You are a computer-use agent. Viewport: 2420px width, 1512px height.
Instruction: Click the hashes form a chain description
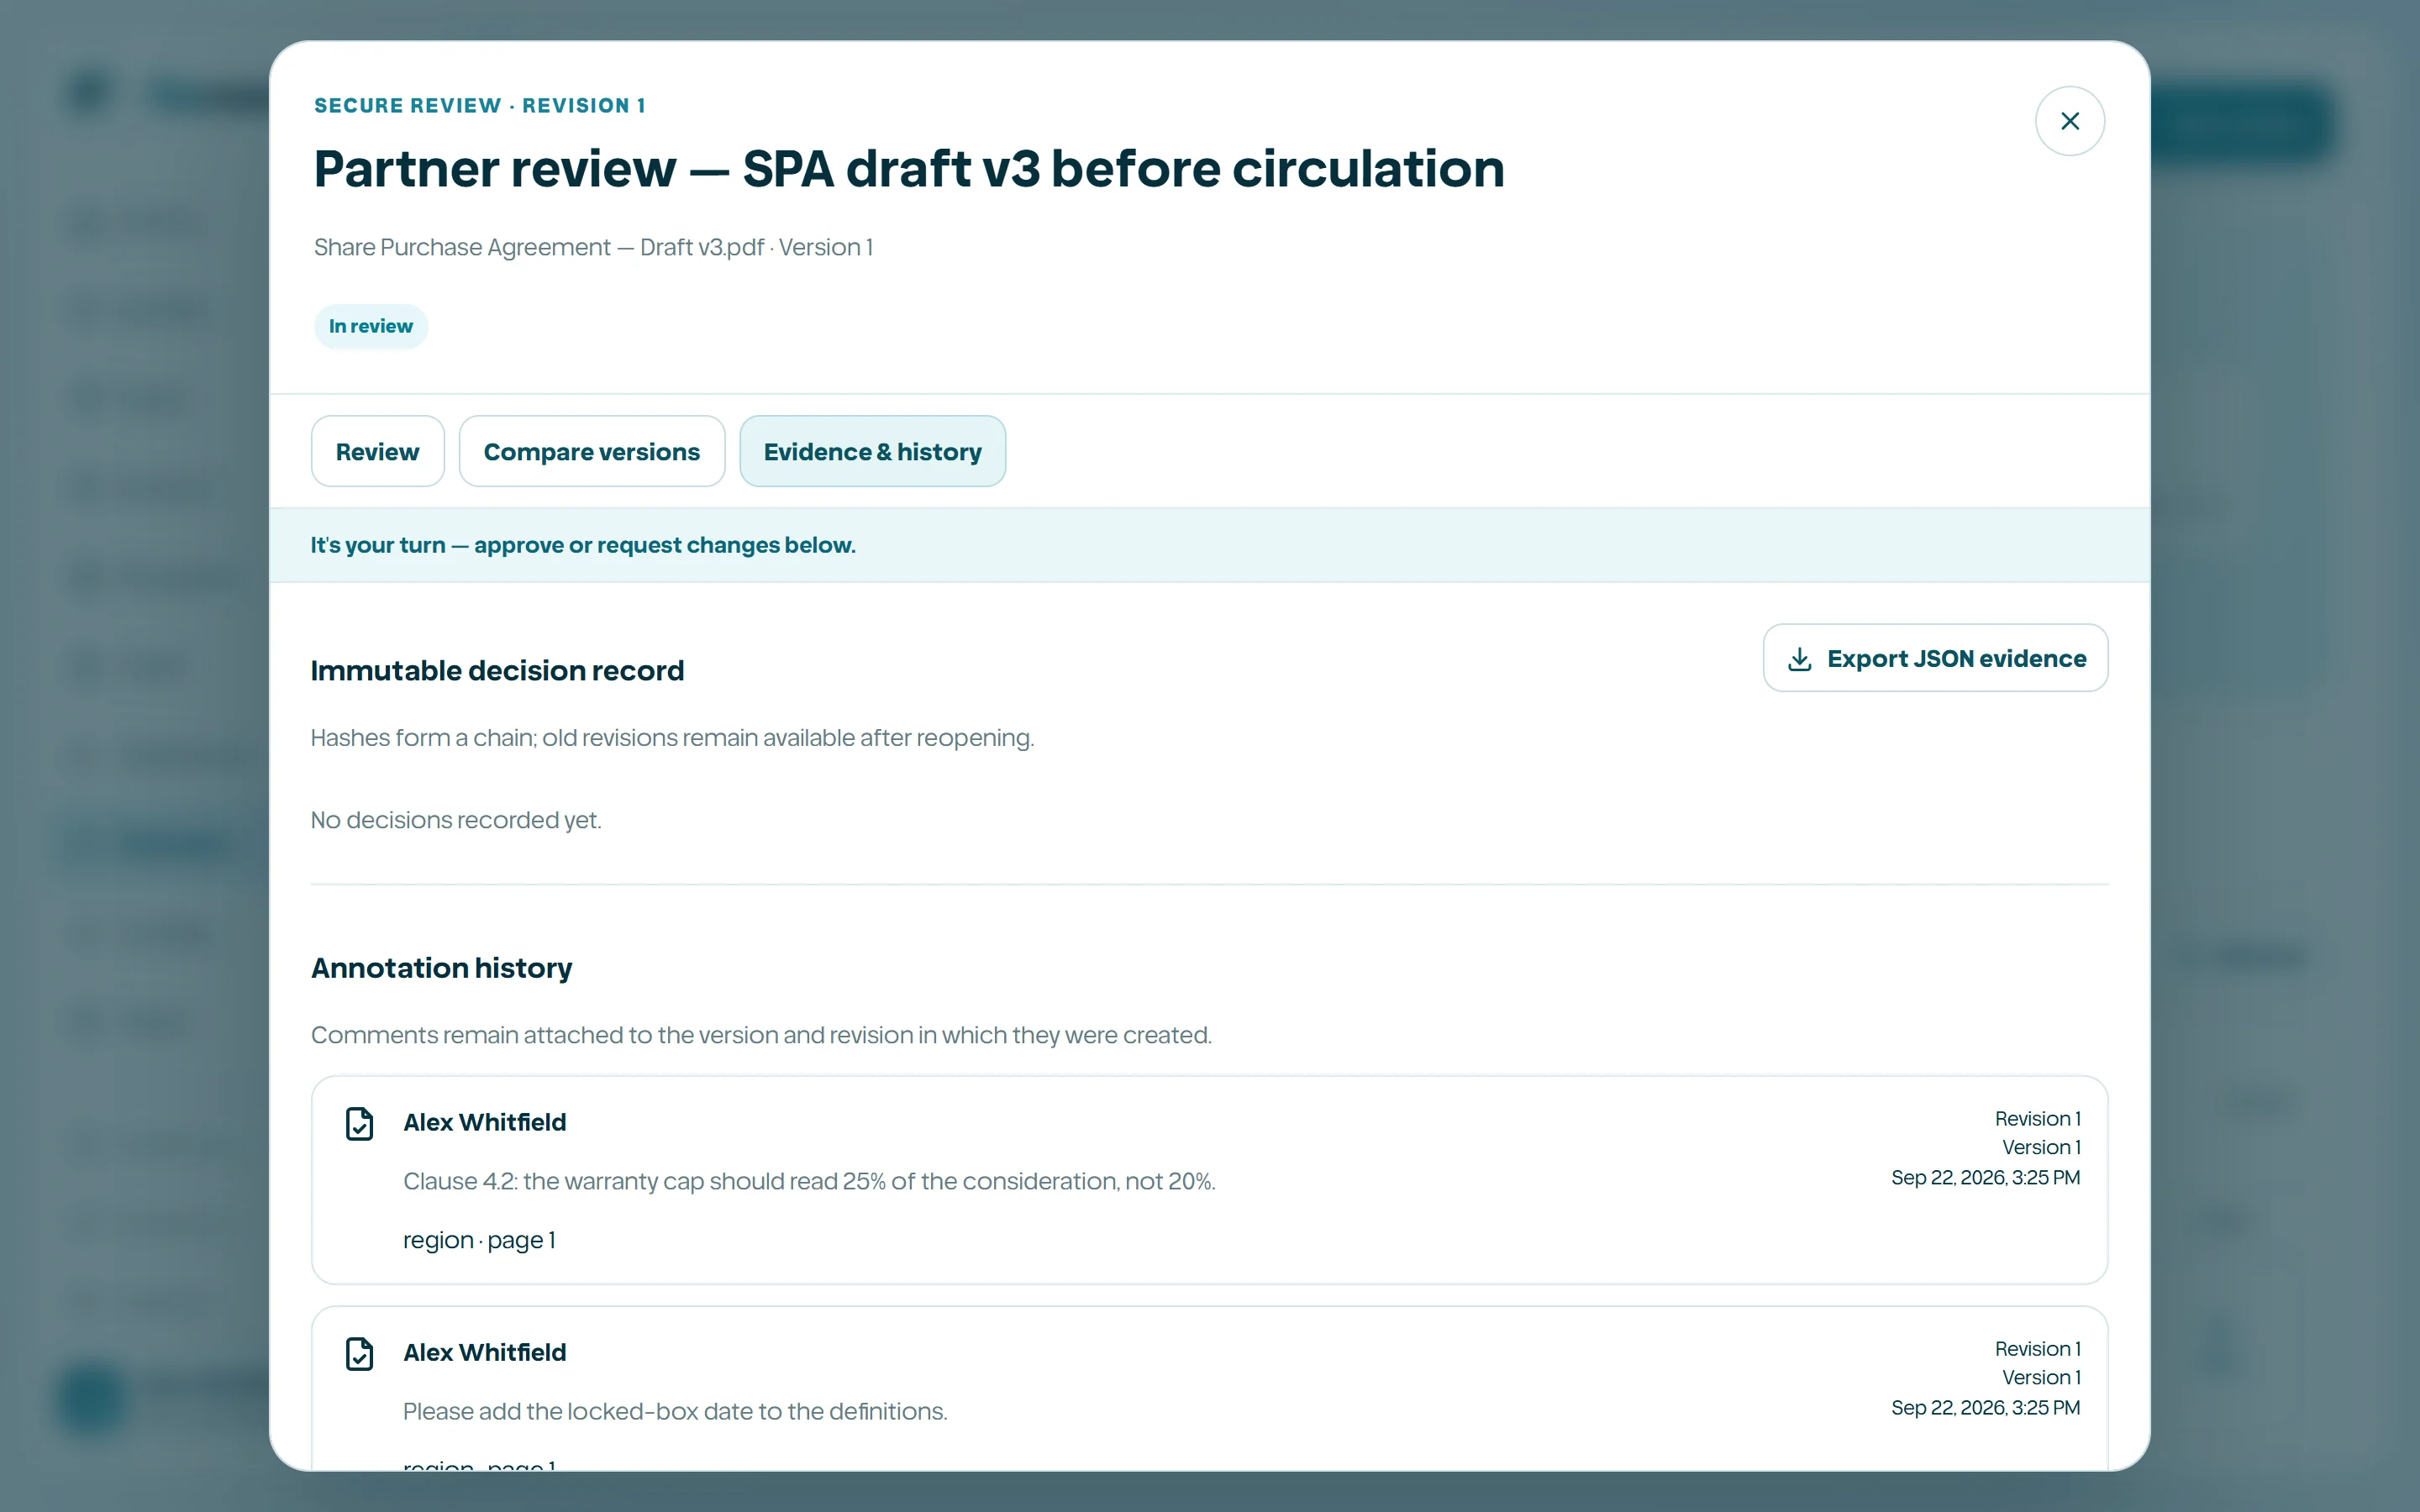(x=672, y=738)
